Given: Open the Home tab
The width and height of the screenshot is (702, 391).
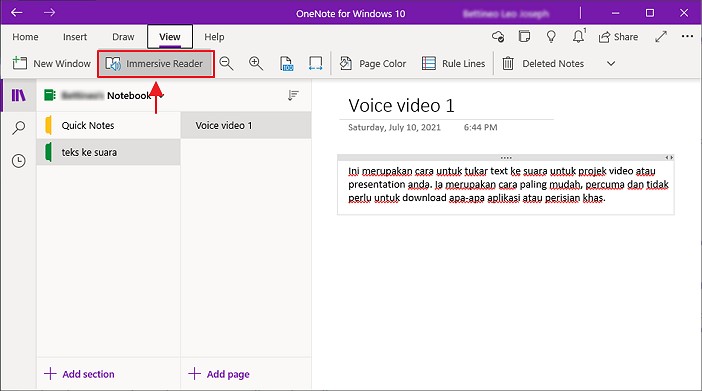Looking at the screenshot, I should coord(25,37).
